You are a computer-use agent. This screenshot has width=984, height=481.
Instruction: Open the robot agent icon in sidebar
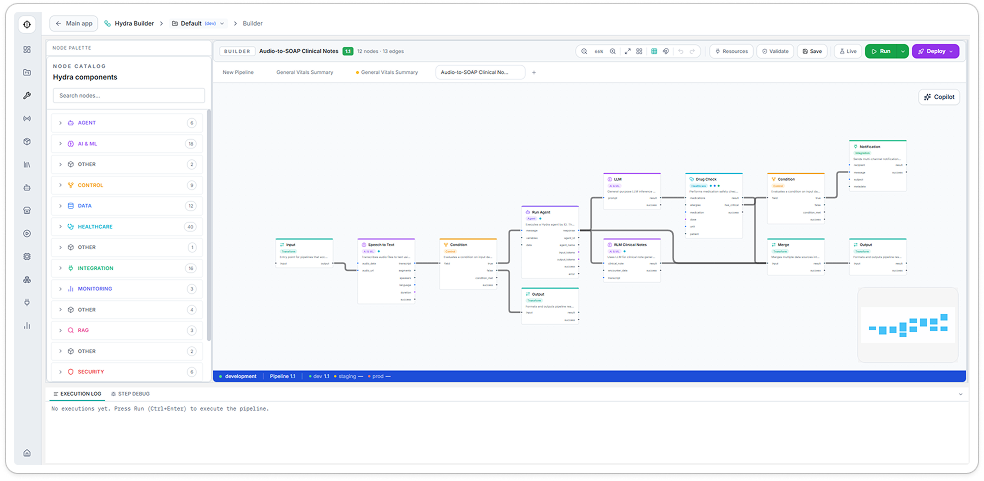(x=27, y=187)
